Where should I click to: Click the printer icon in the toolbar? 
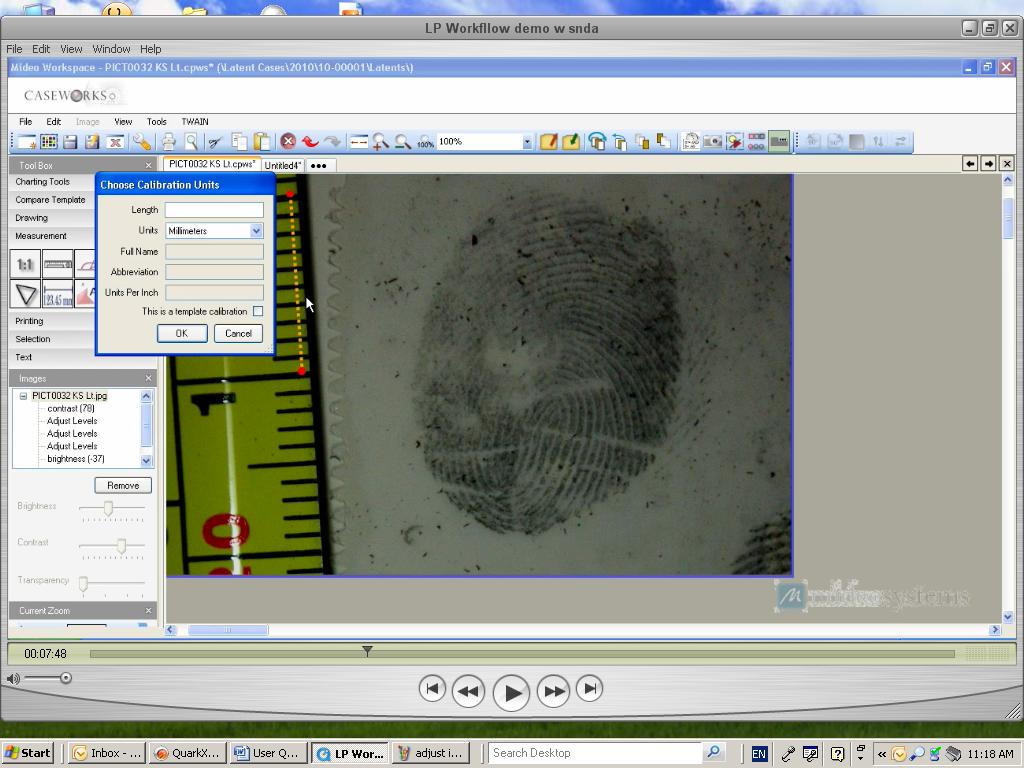click(169, 142)
